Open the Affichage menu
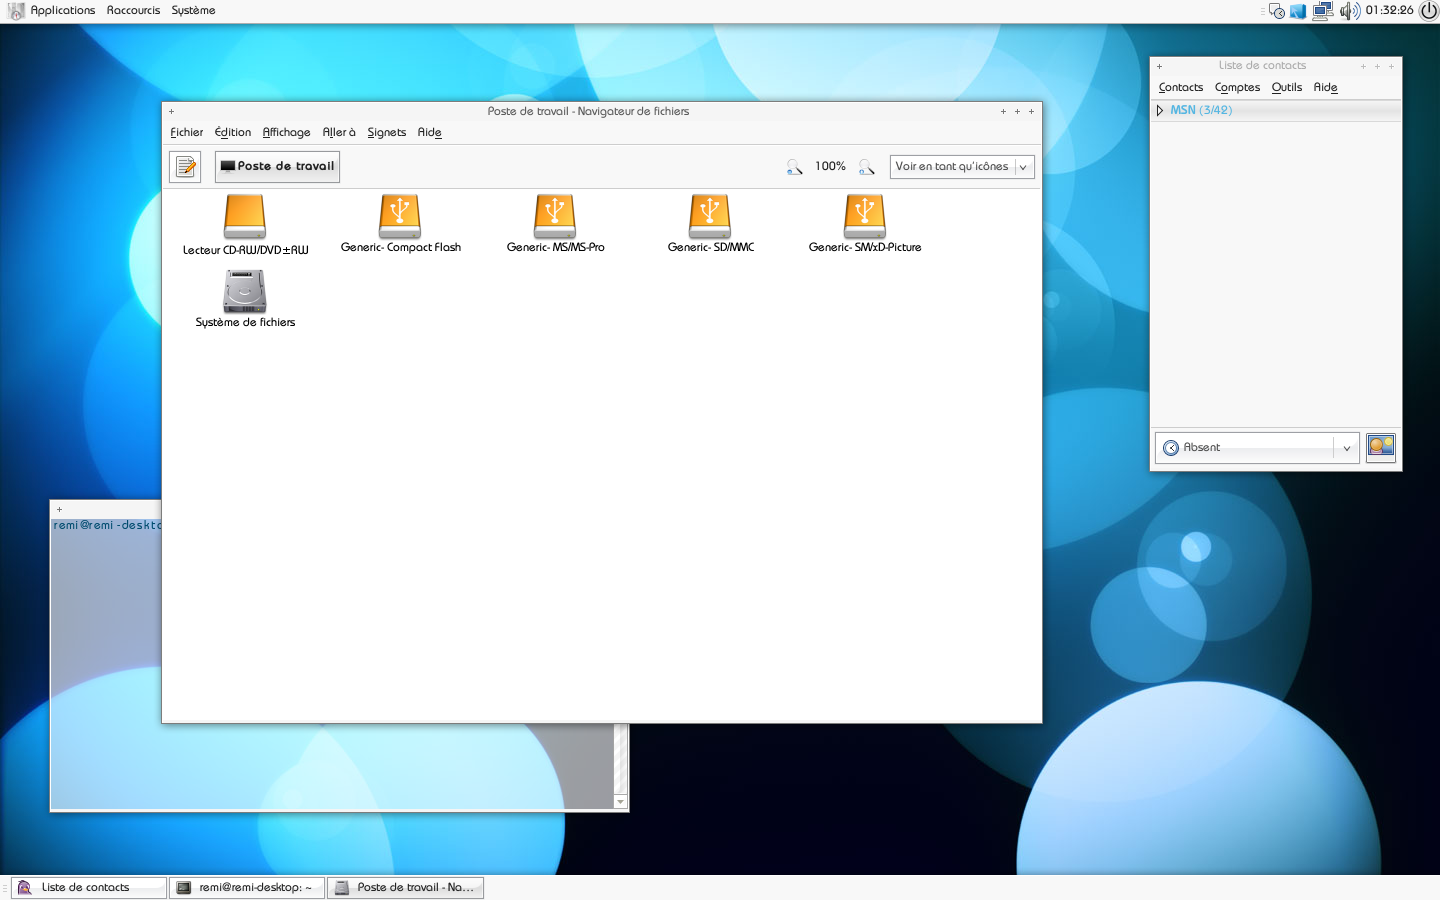Image resolution: width=1440 pixels, height=900 pixels. point(287,132)
